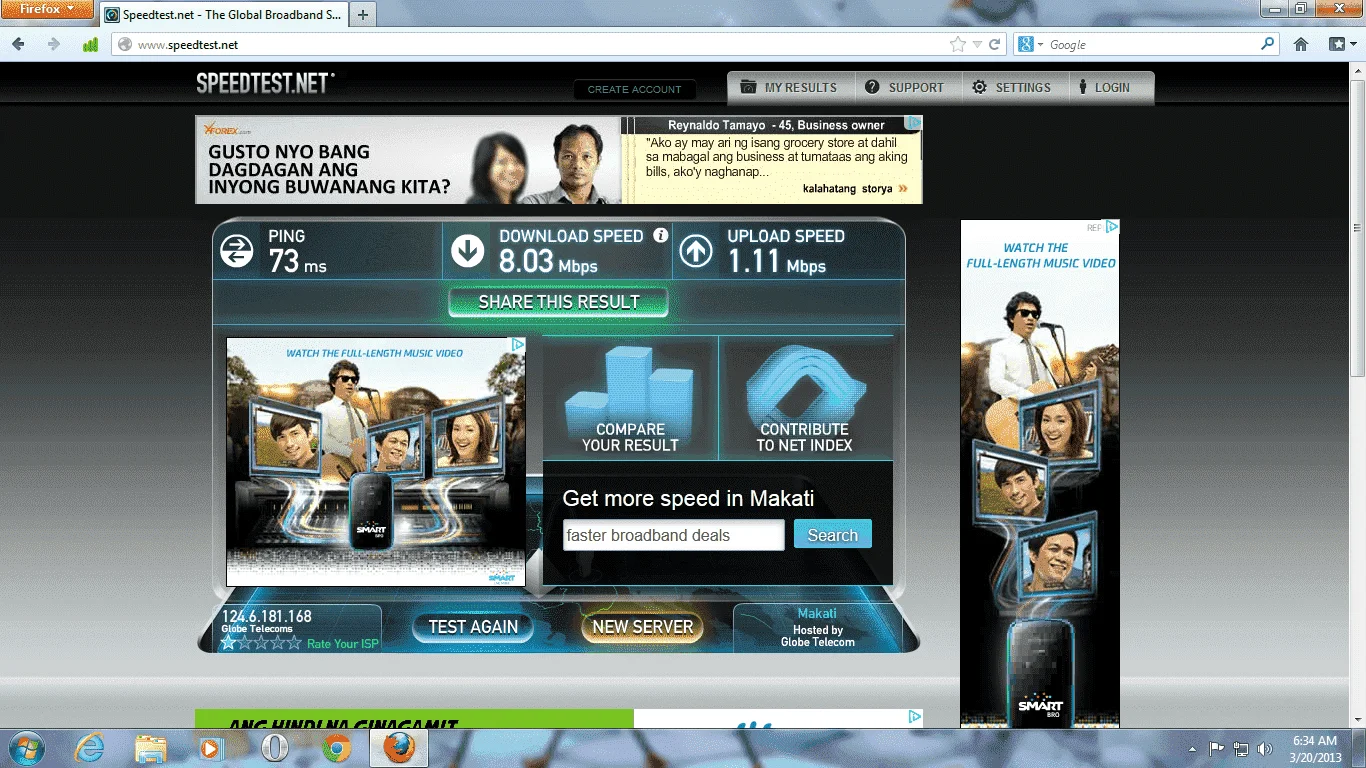Open My Results tab
This screenshot has height=768, width=1366.
click(x=789, y=87)
